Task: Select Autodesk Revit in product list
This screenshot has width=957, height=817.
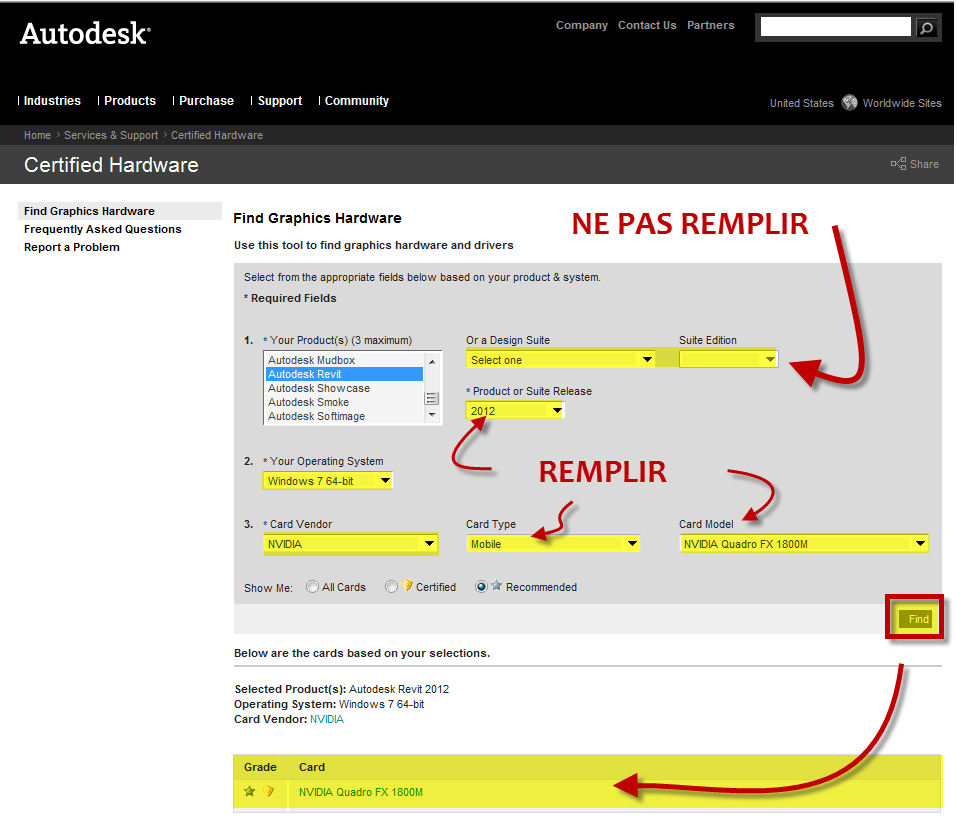Action: pos(344,374)
